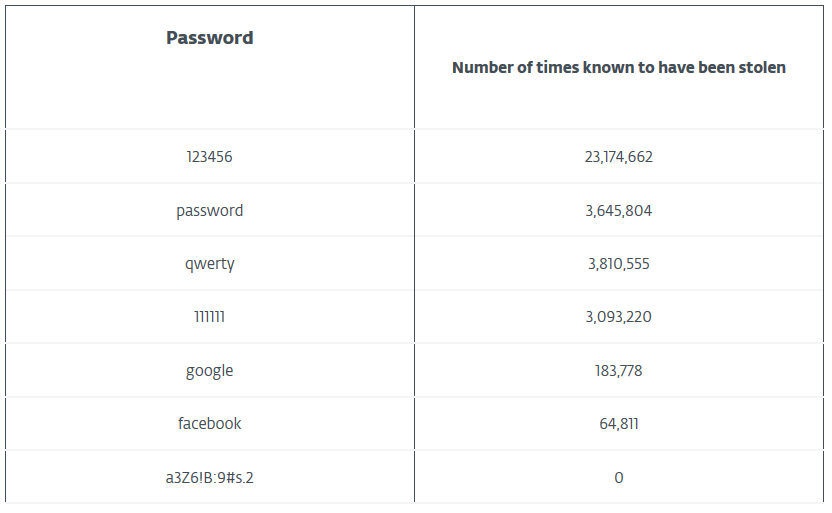Click the vertical divider between header columns
Image resolution: width=832 pixels, height=513 pixels.
coord(414,68)
